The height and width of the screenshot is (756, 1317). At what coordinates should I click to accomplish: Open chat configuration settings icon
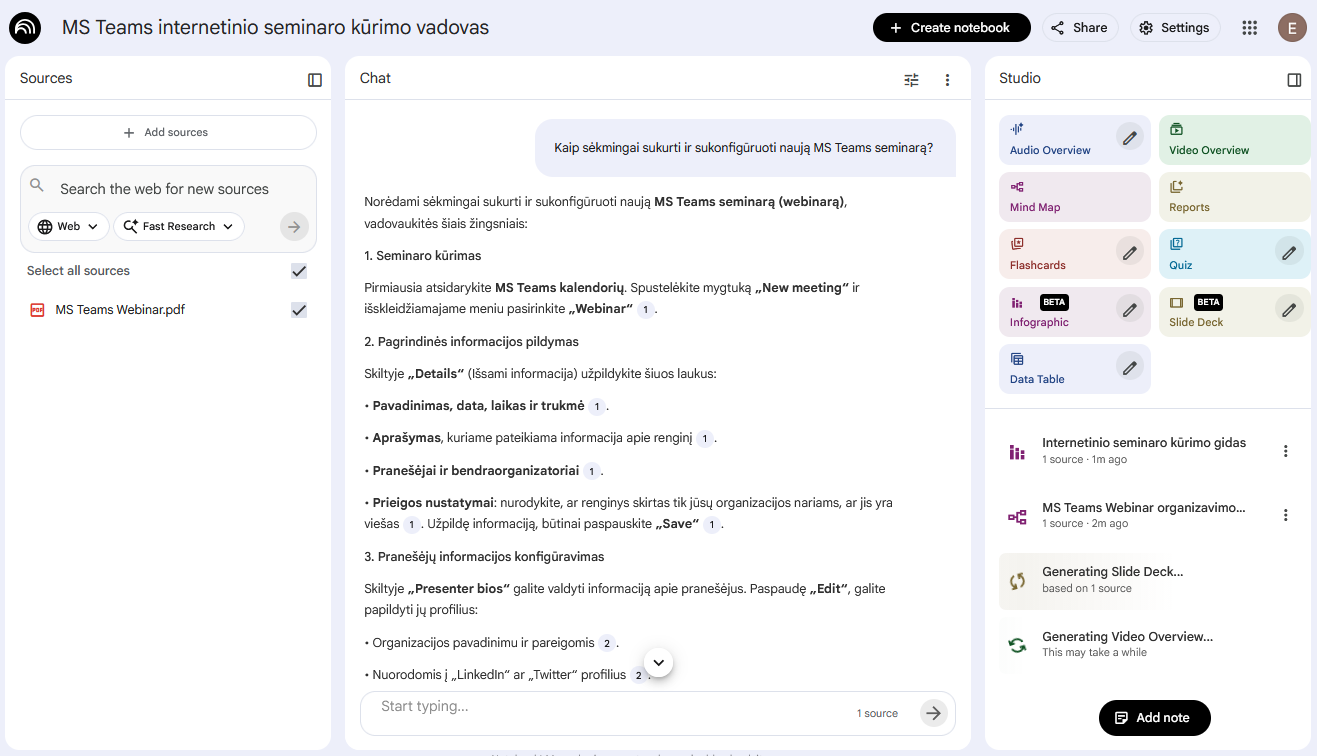[911, 80]
